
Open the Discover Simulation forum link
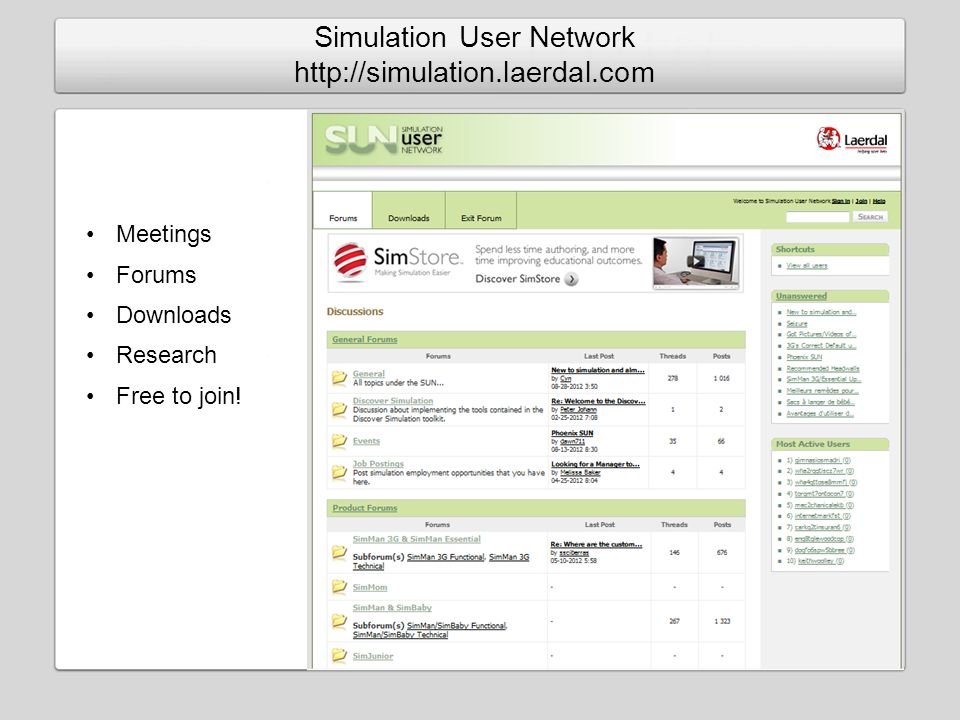click(x=393, y=400)
